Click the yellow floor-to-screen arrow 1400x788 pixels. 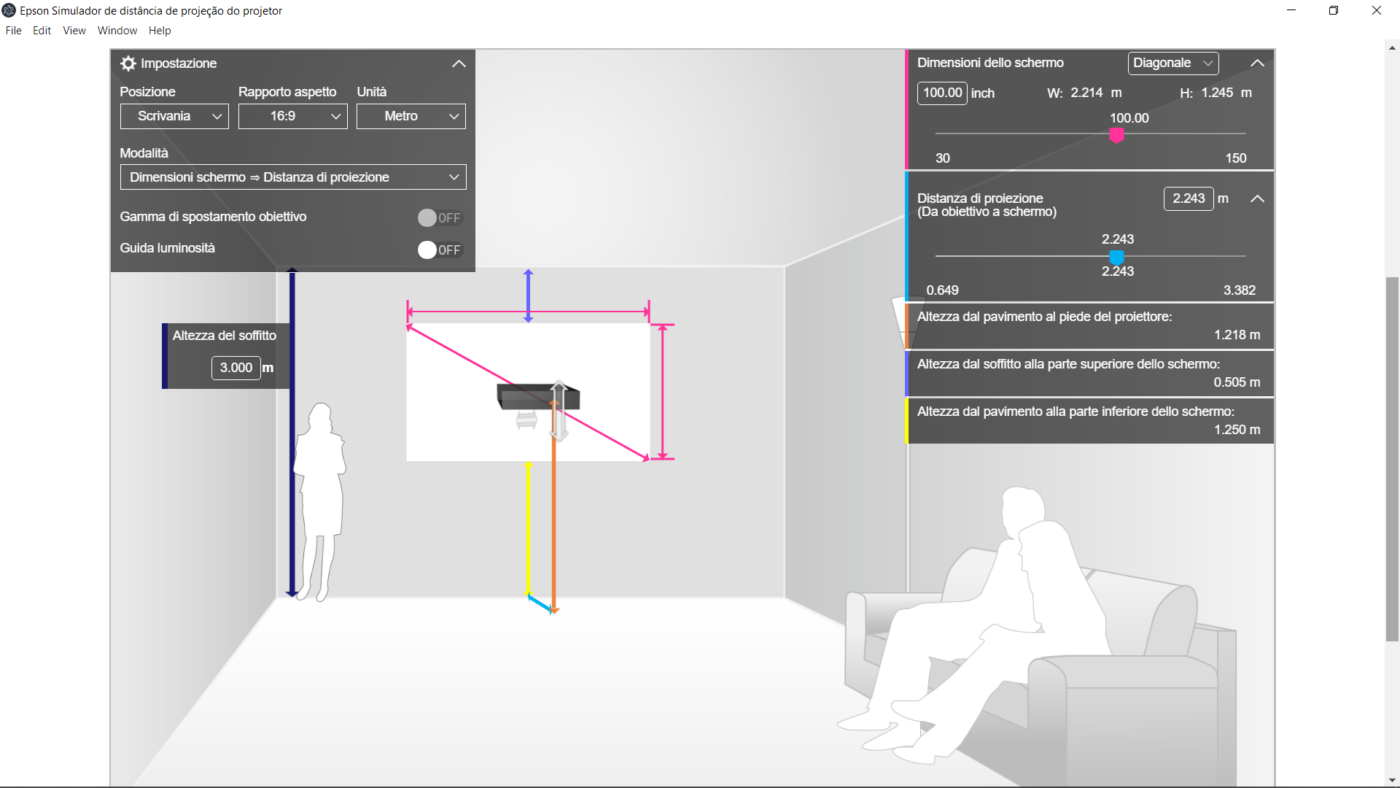tap(528, 529)
